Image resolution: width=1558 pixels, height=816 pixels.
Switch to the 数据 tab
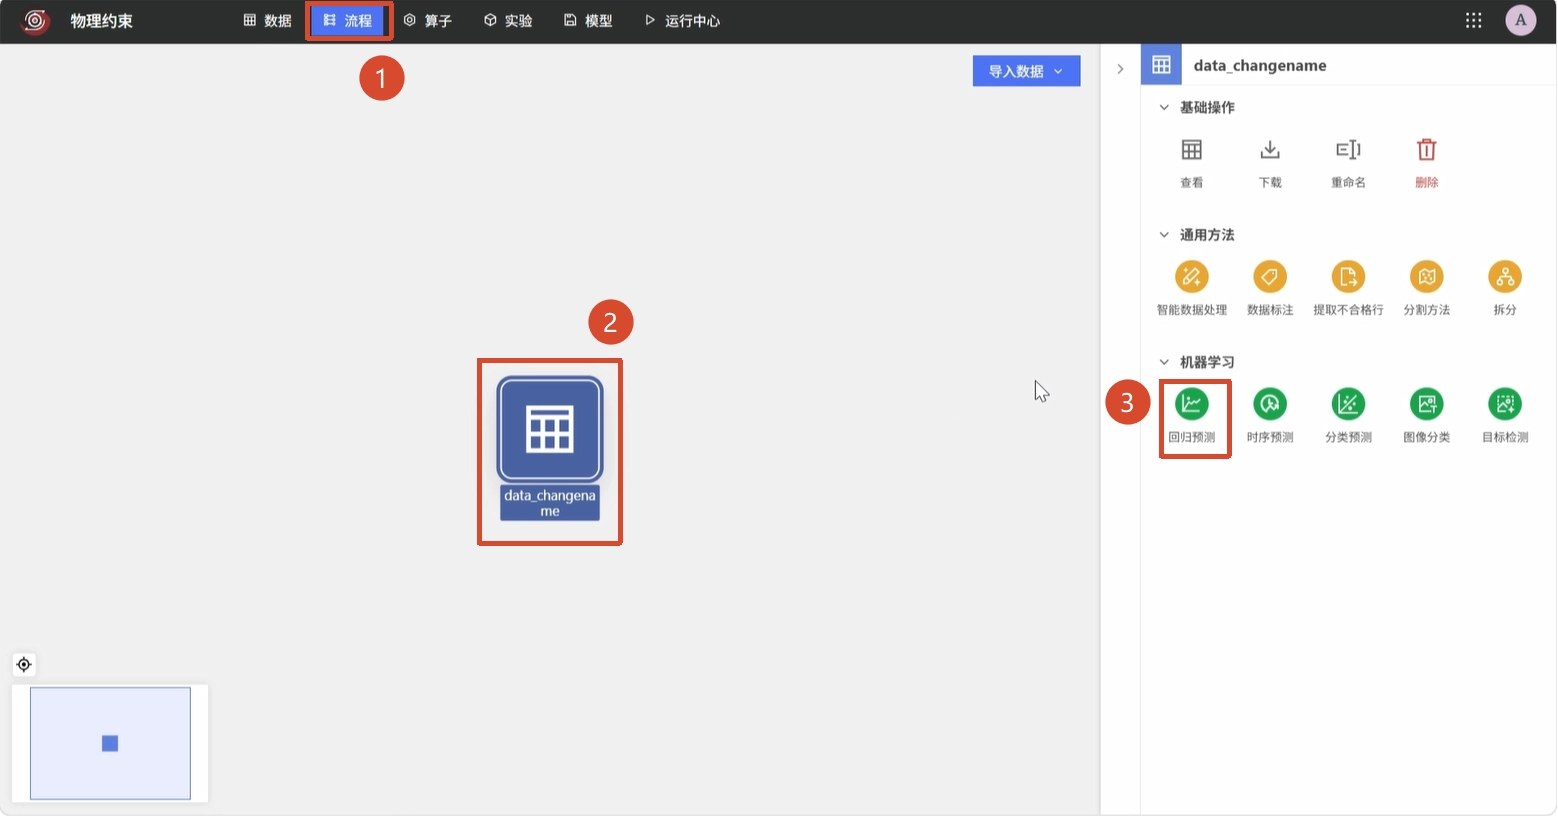click(x=267, y=20)
